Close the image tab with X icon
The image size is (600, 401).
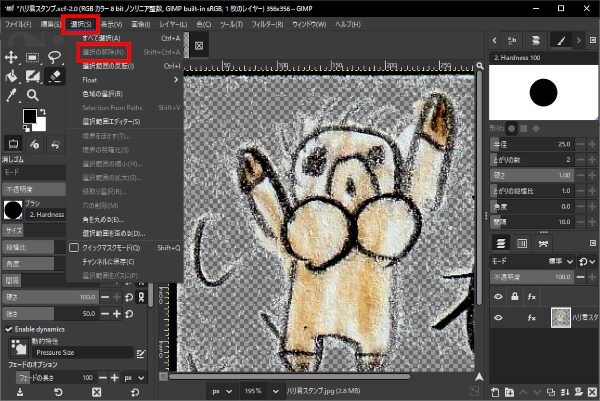click(x=199, y=46)
